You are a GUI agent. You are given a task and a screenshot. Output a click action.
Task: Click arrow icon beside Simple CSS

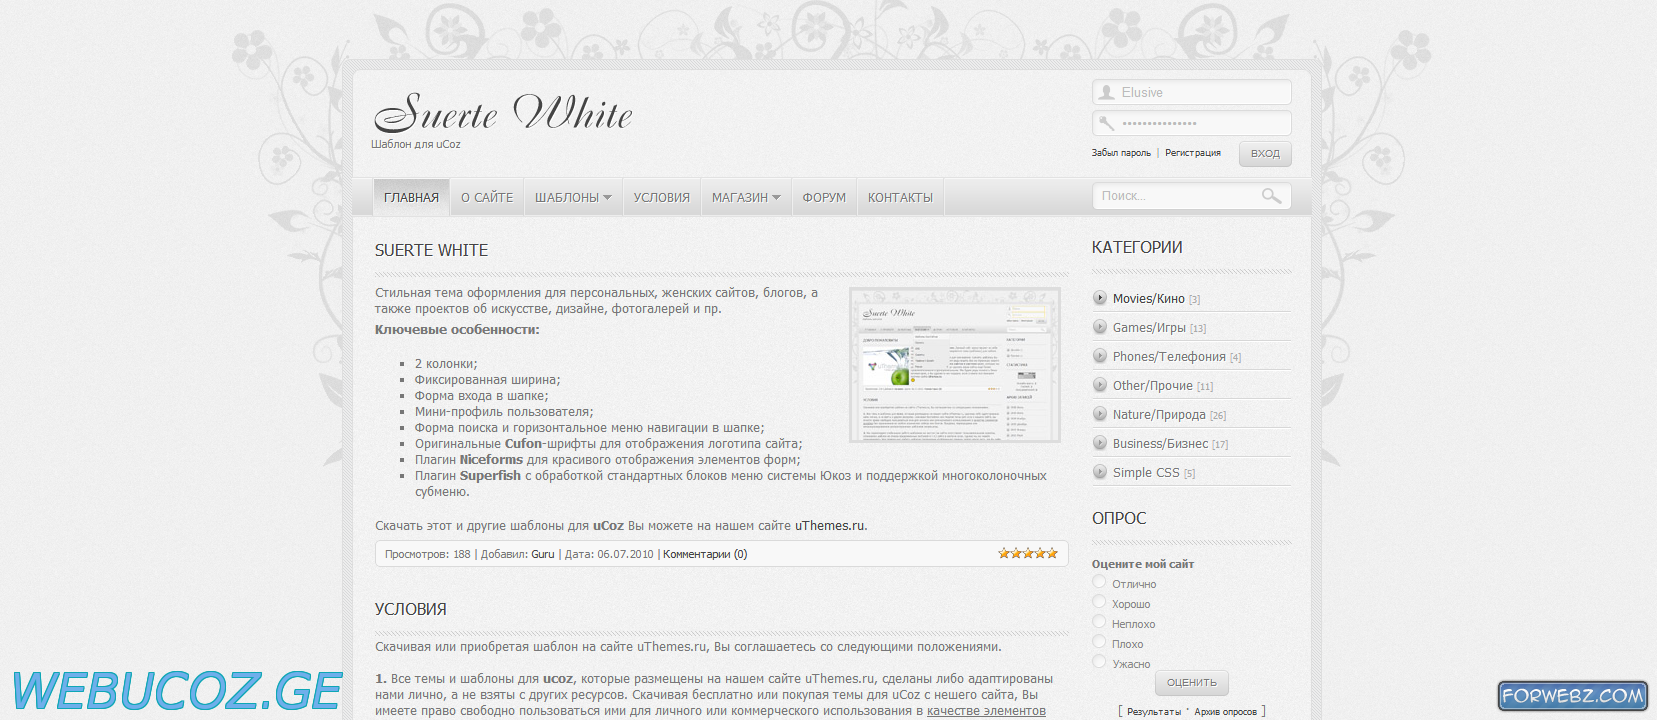tap(1100, 472)
